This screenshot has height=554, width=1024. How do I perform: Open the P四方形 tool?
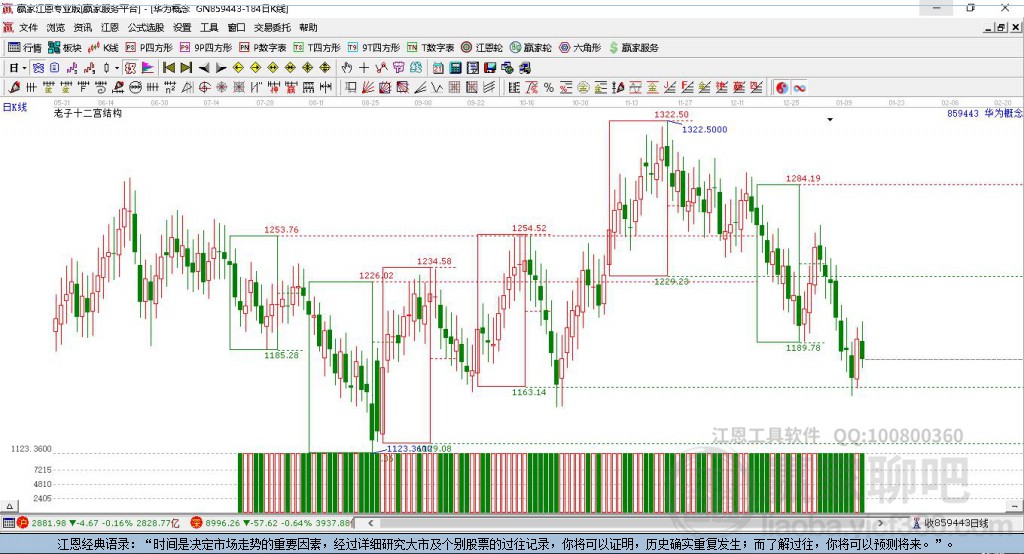[x=149, y=48]
